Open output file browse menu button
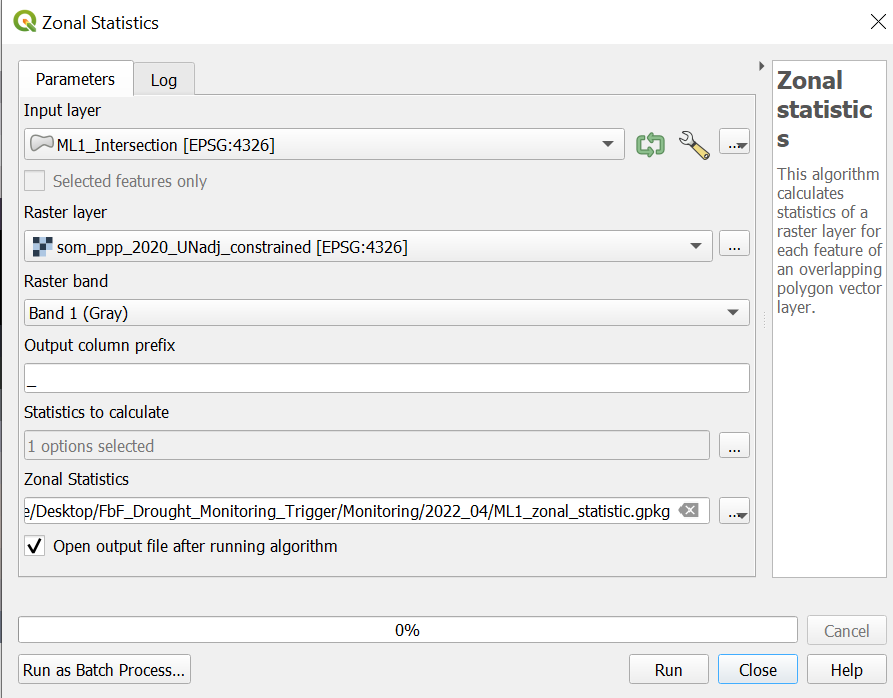The image size is (893, 698). [x=735, y=512]
